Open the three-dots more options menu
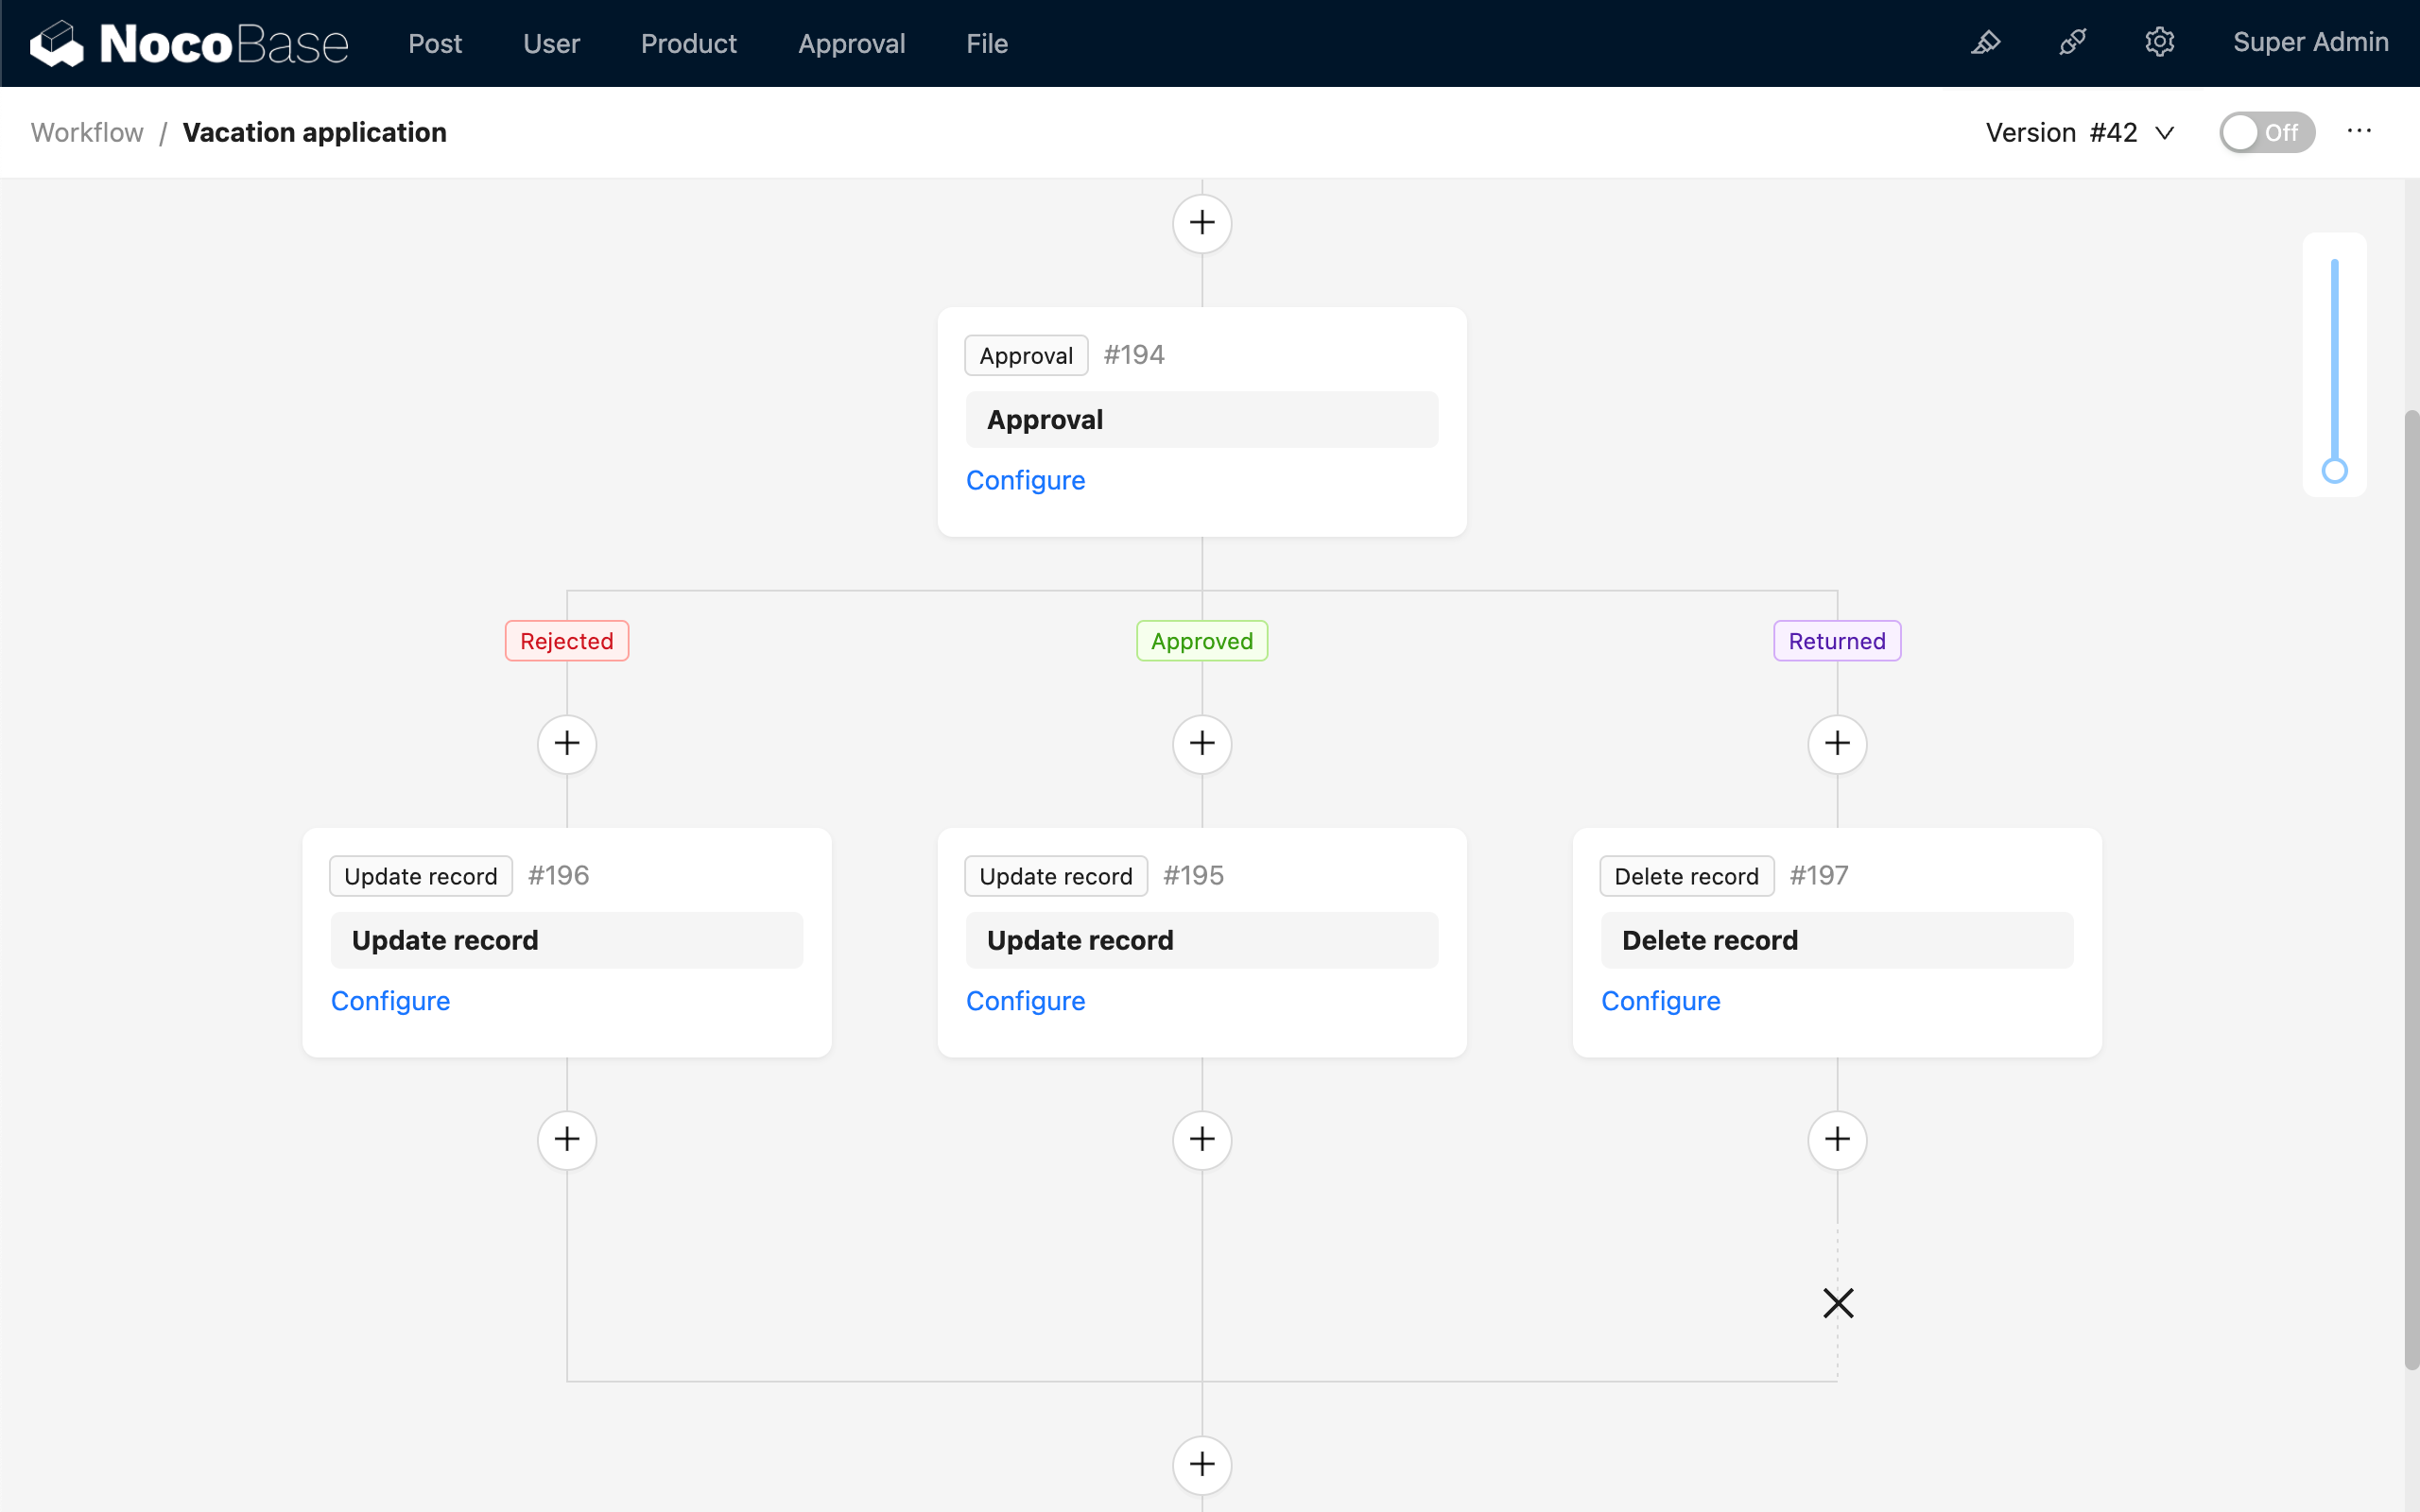 pos(2359,131)
